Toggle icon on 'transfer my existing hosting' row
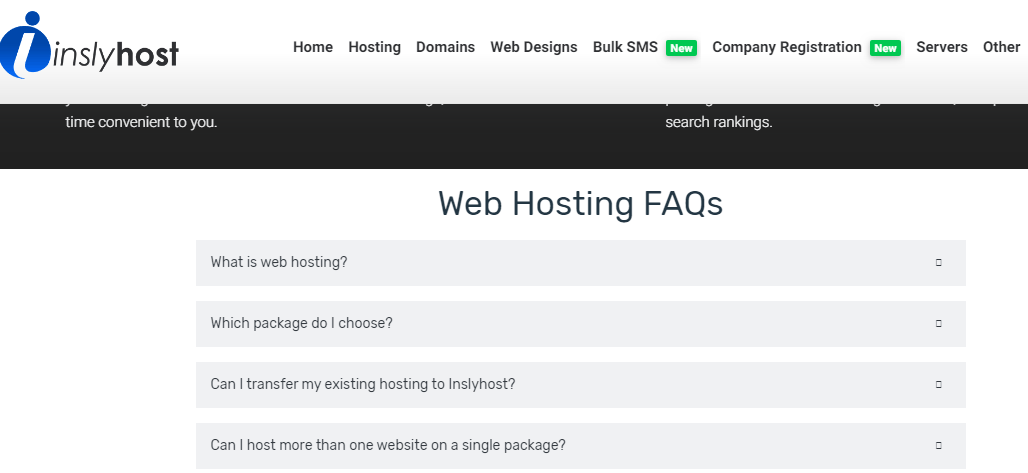This screenshot has height=473, width=1028. click(x=938, y=384)
